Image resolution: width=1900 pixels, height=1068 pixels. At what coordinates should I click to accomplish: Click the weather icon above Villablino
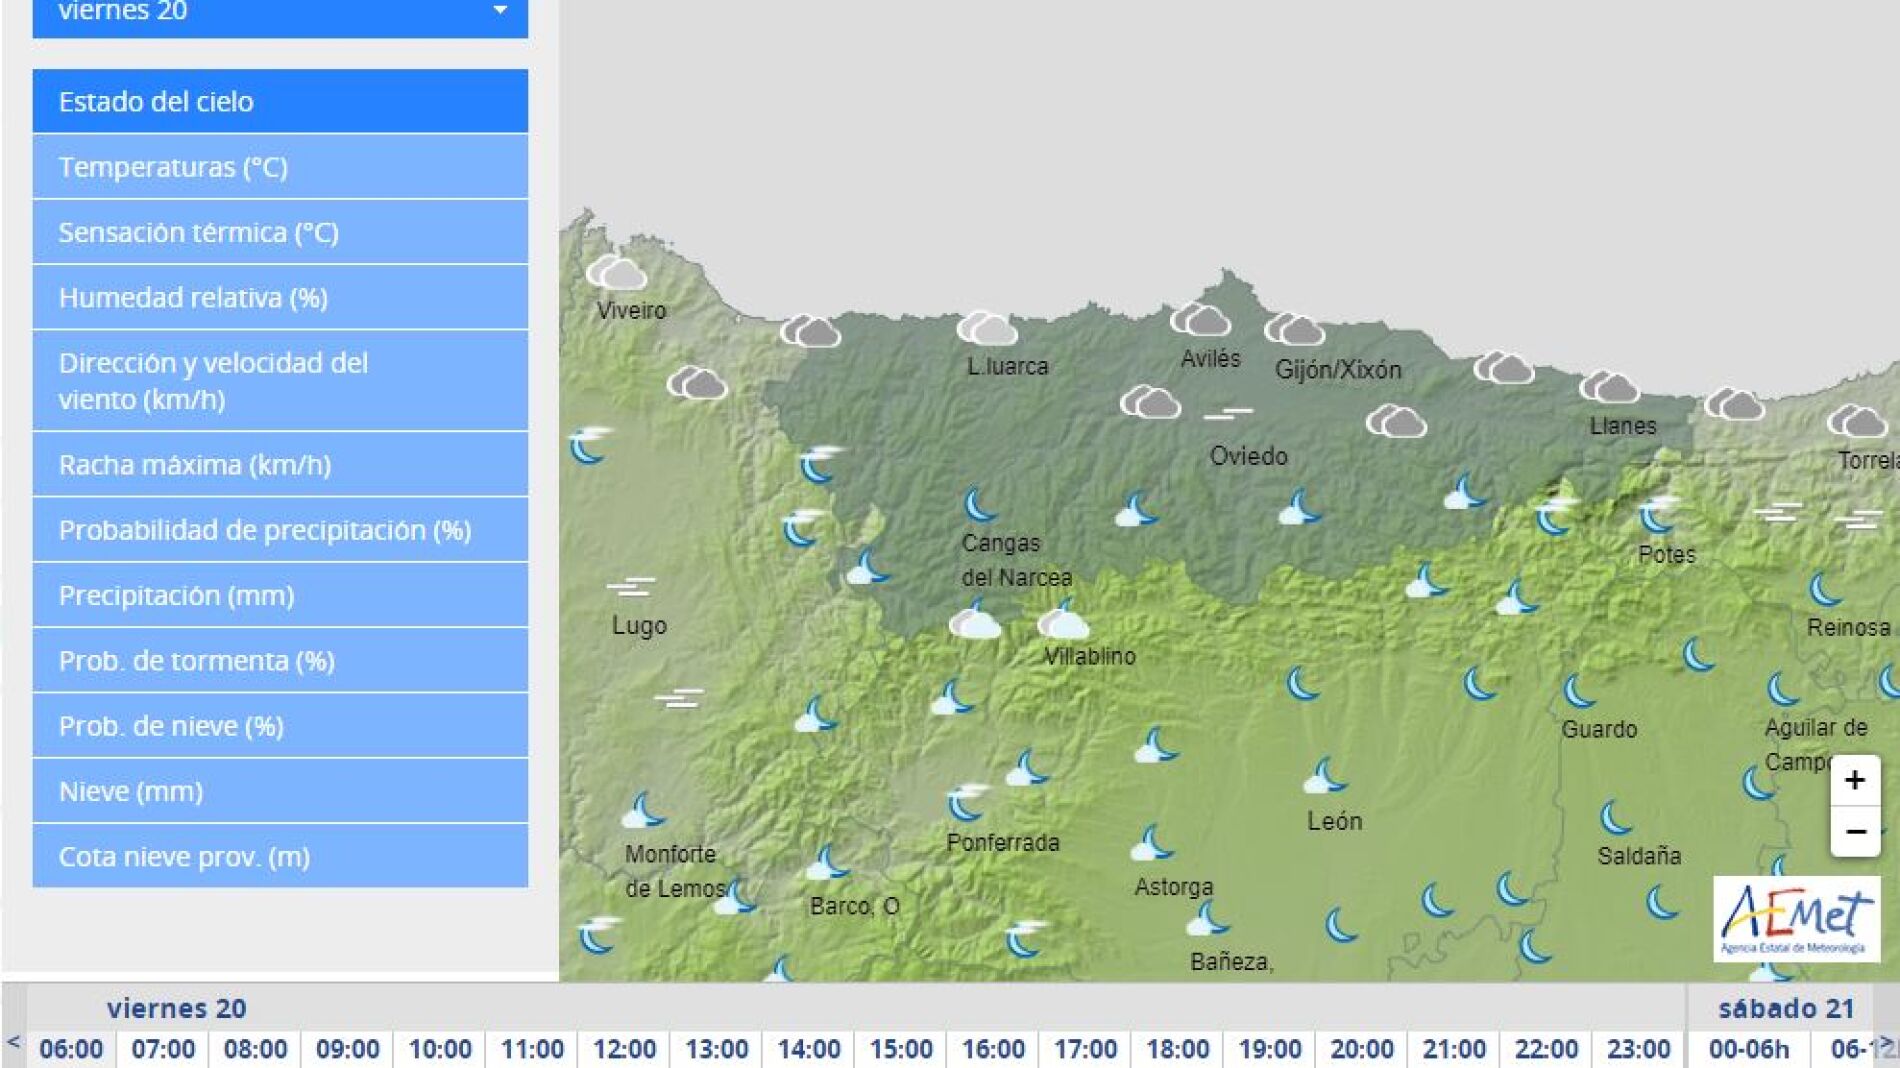coord(1062,622)
